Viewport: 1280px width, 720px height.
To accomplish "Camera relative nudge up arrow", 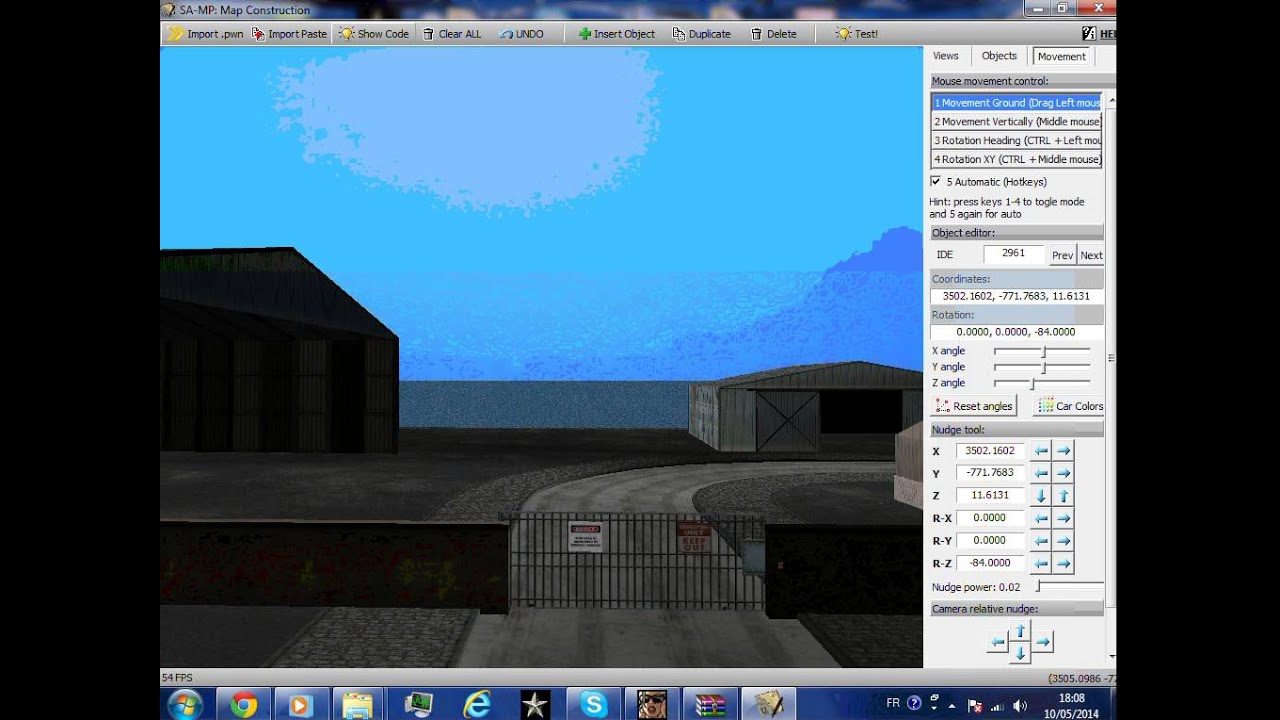I will click(x=1020, y=631).
